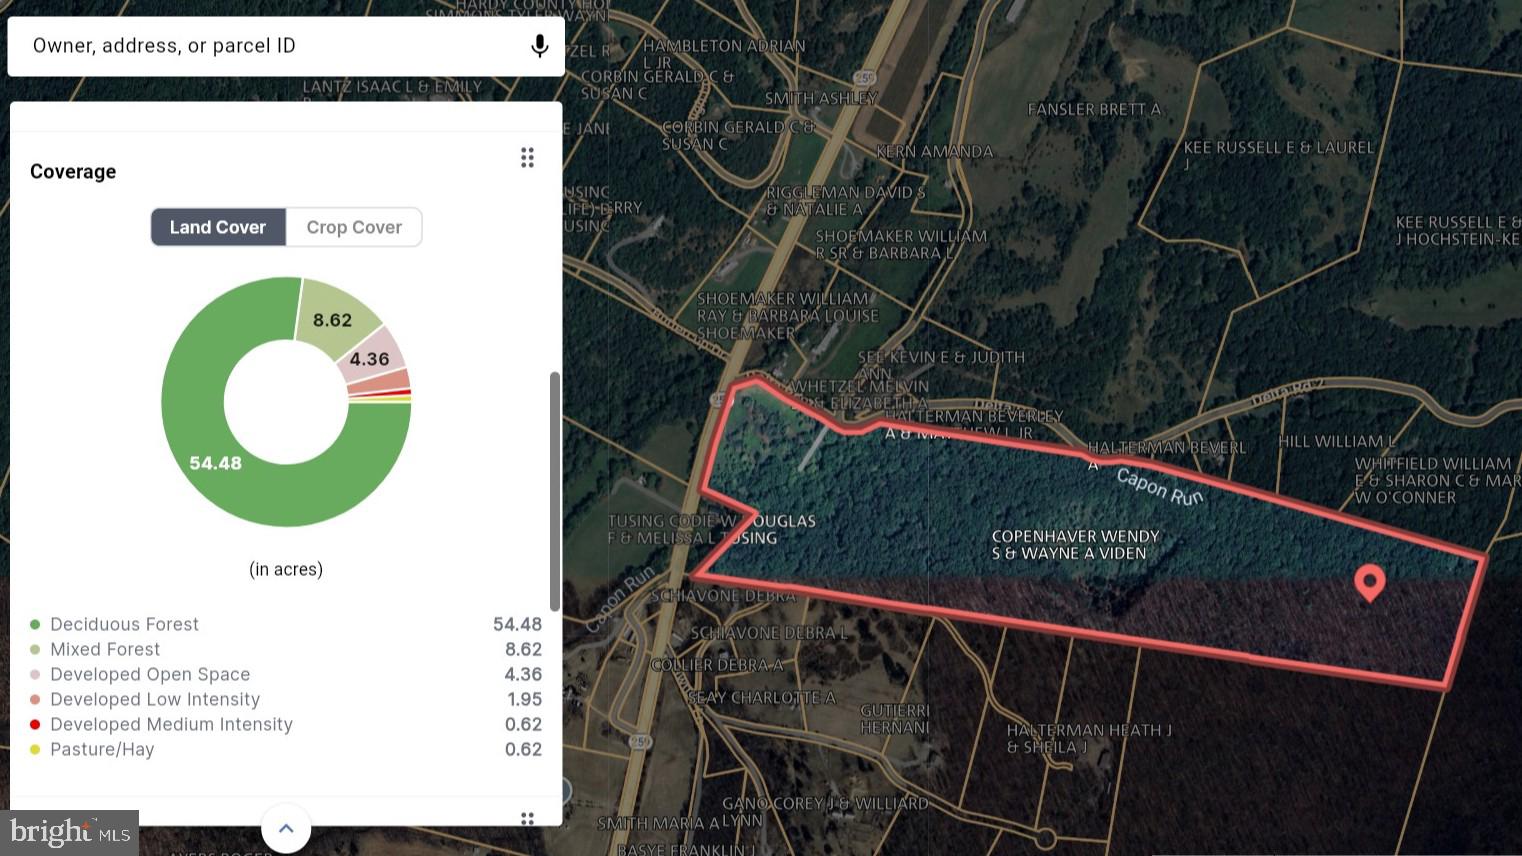Viewport: 1522px width, 856px height.
Task: Click the Developed Open Space chart segment
Action: tap(372, 356)
